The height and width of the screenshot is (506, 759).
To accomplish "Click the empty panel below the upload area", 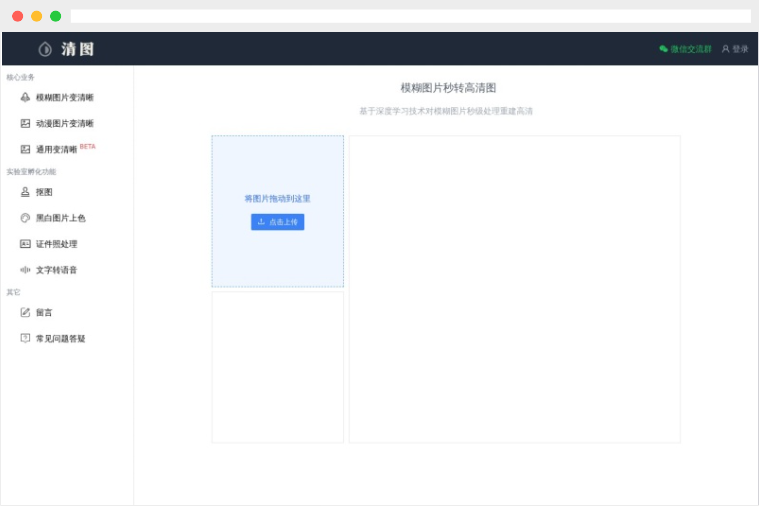I will click(277, 367).
